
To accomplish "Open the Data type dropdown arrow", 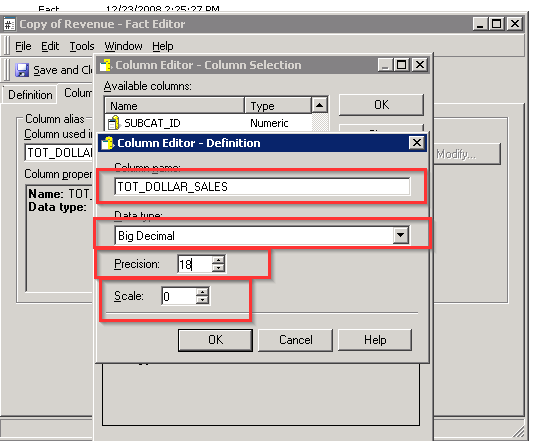I will click(401, 235).
